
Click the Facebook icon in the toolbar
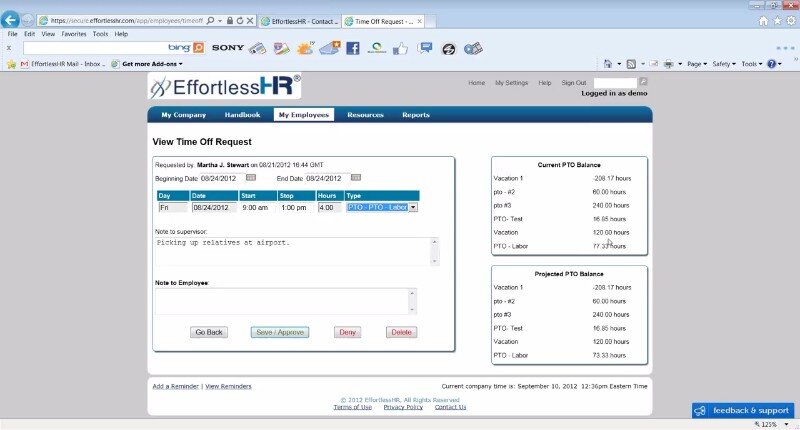tap(353, 47)
